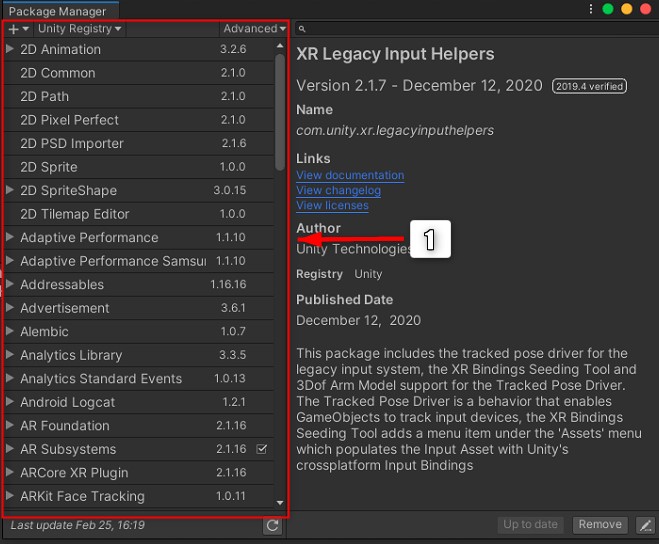Expand the Analytics Library arrow
The height and width of the screenshot is (544, 659).
coord(10,355)
